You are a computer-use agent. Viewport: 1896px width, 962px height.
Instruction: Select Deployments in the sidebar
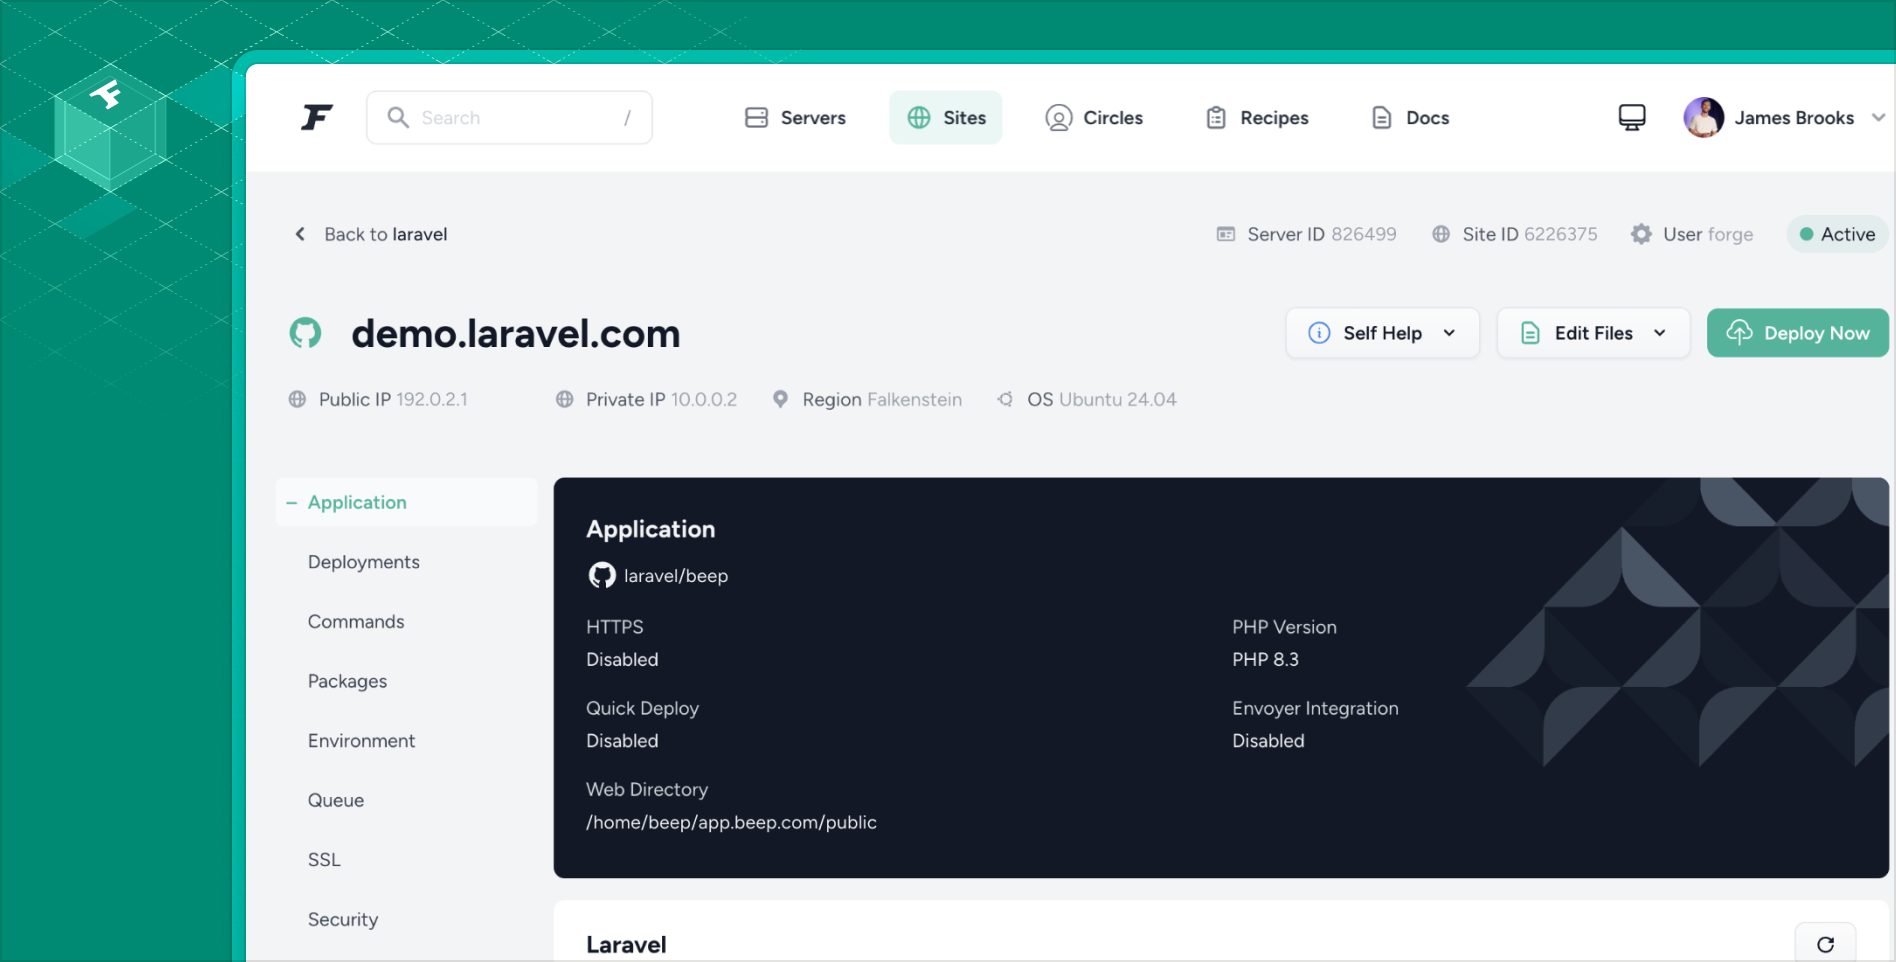pos(364,562)
